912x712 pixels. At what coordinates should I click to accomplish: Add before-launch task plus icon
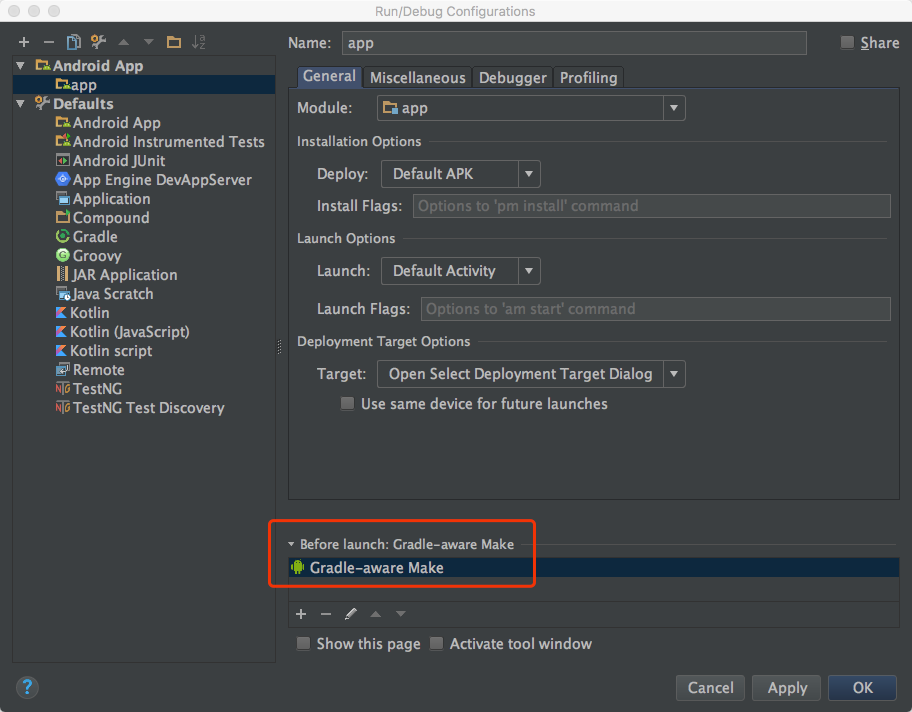coord(301,614)
